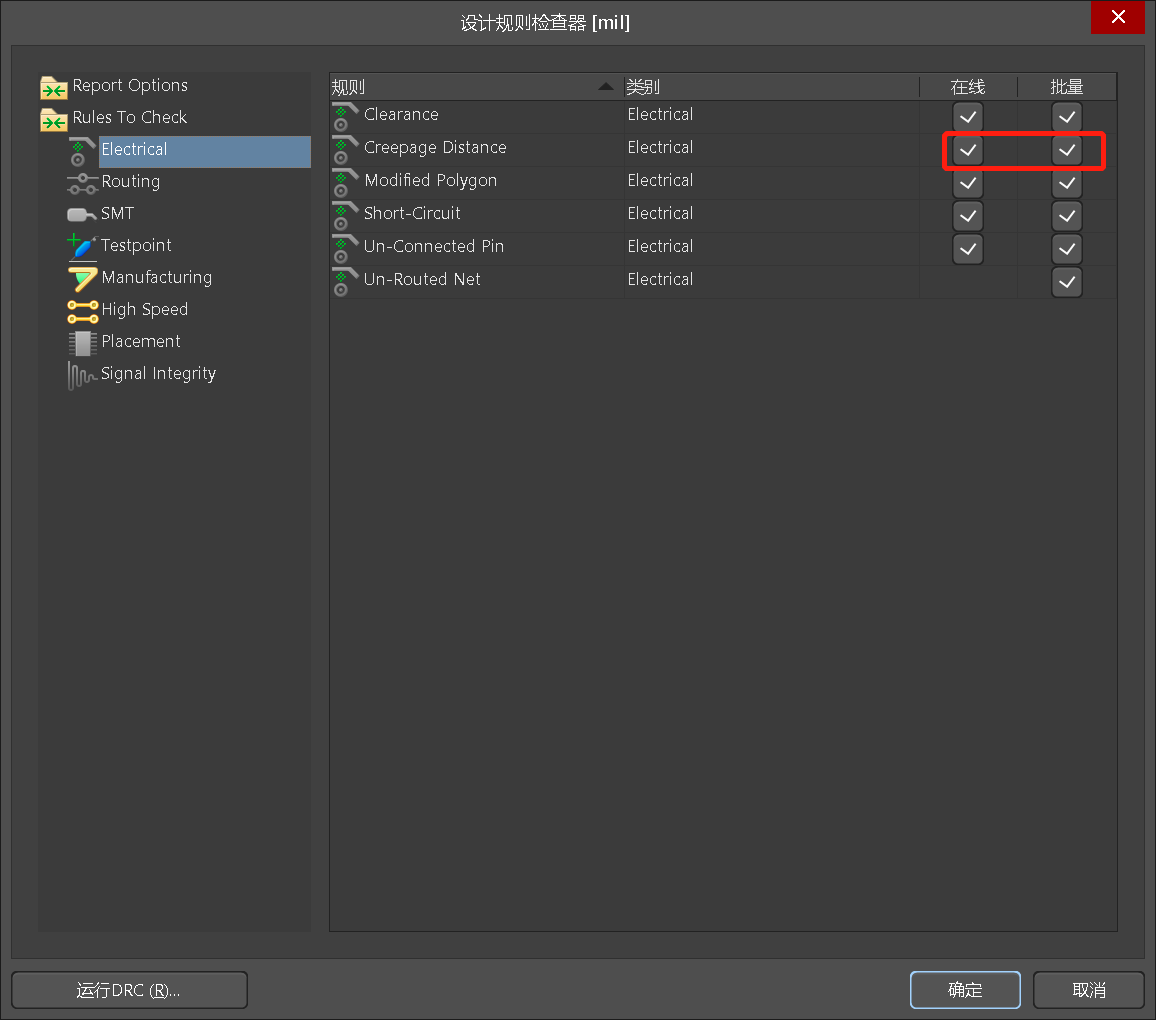Click the SMT category icon
Viewport: 1156px width, 1020px height.
coord(82,214)
